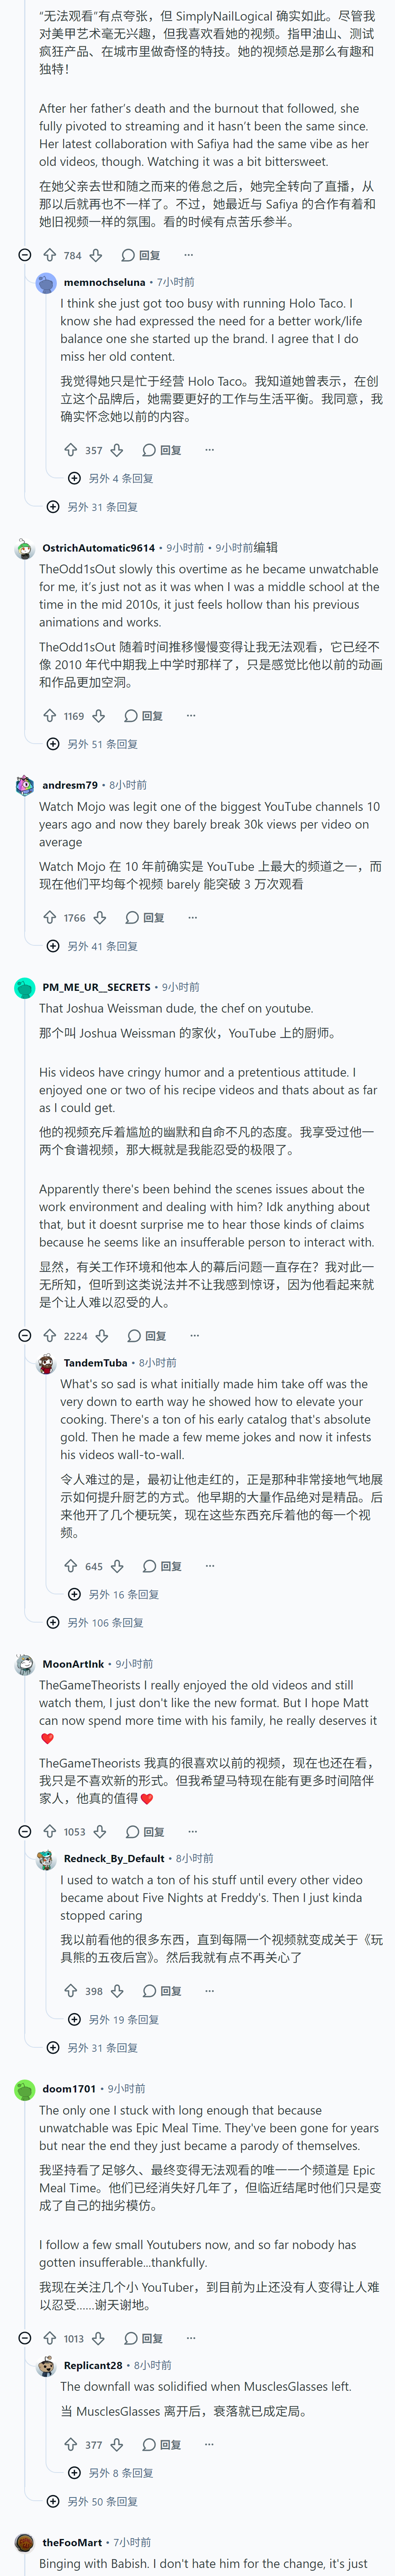
Task: Visit Replicant28's profile via username
Action: (93, 2365)
